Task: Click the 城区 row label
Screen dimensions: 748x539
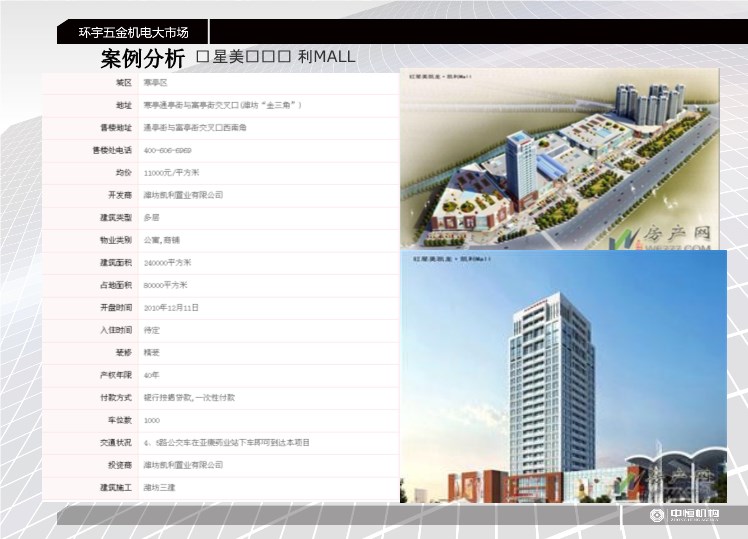Action: click(x=124, y=83)
